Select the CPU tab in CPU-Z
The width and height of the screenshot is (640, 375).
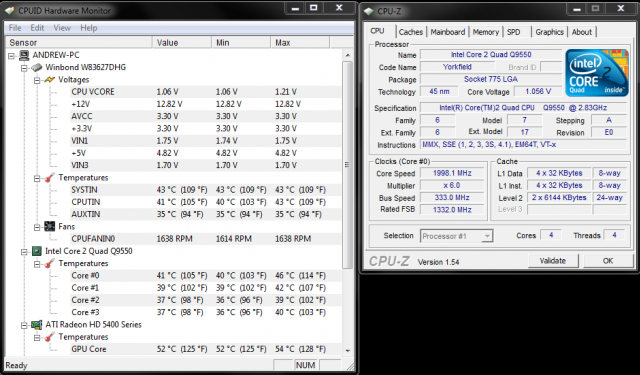(378, 31)
